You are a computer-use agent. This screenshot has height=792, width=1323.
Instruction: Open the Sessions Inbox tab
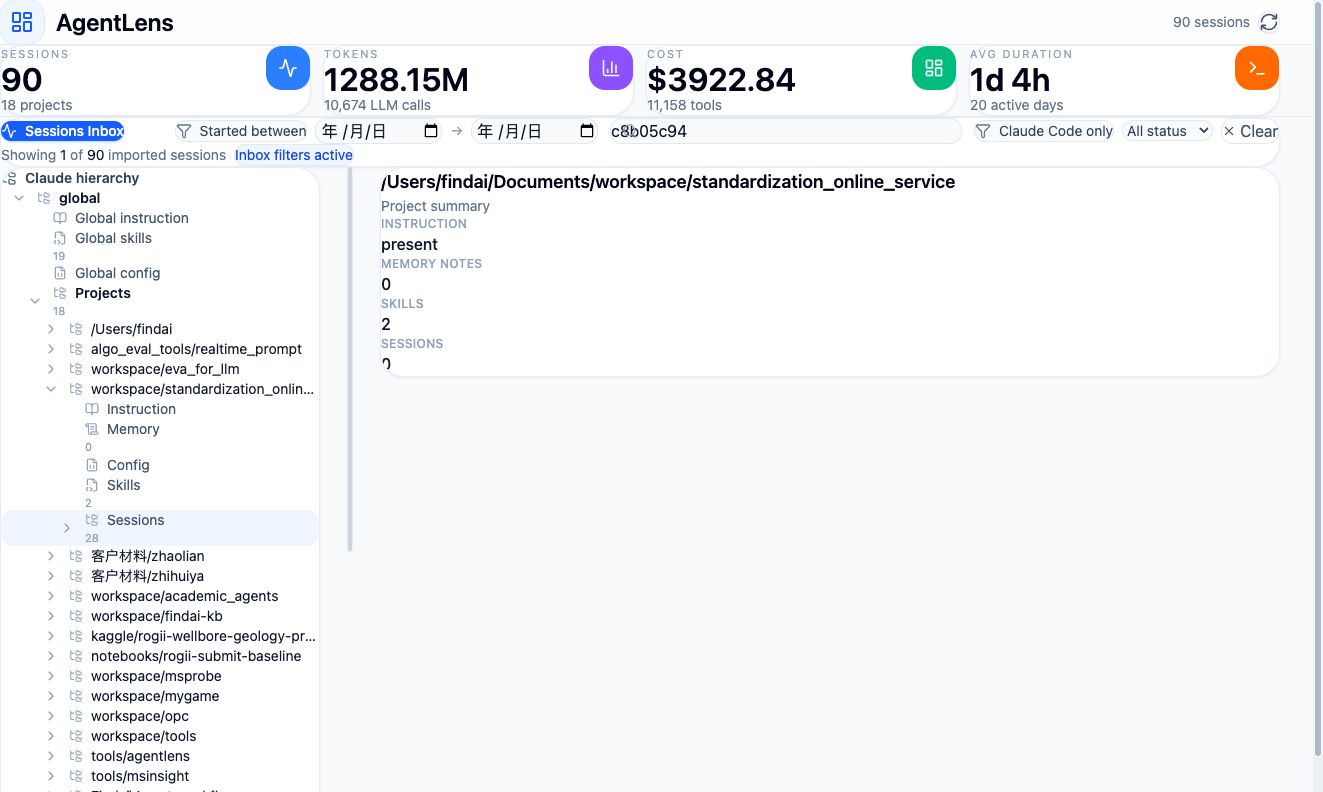[62, 131]
